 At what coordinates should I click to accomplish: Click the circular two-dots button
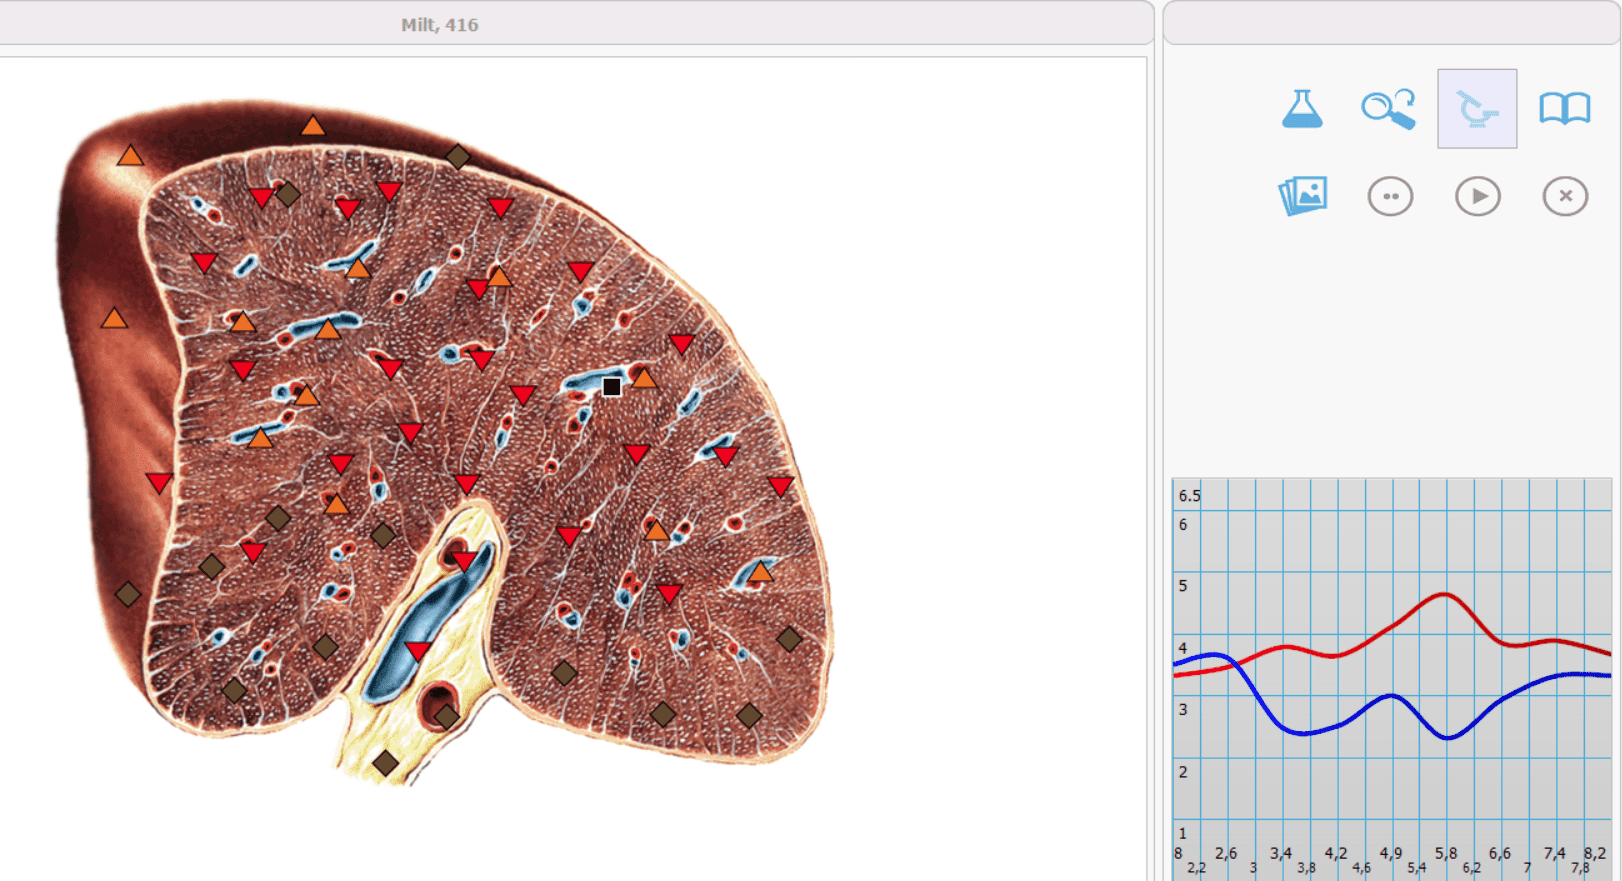coord(1390,196)
